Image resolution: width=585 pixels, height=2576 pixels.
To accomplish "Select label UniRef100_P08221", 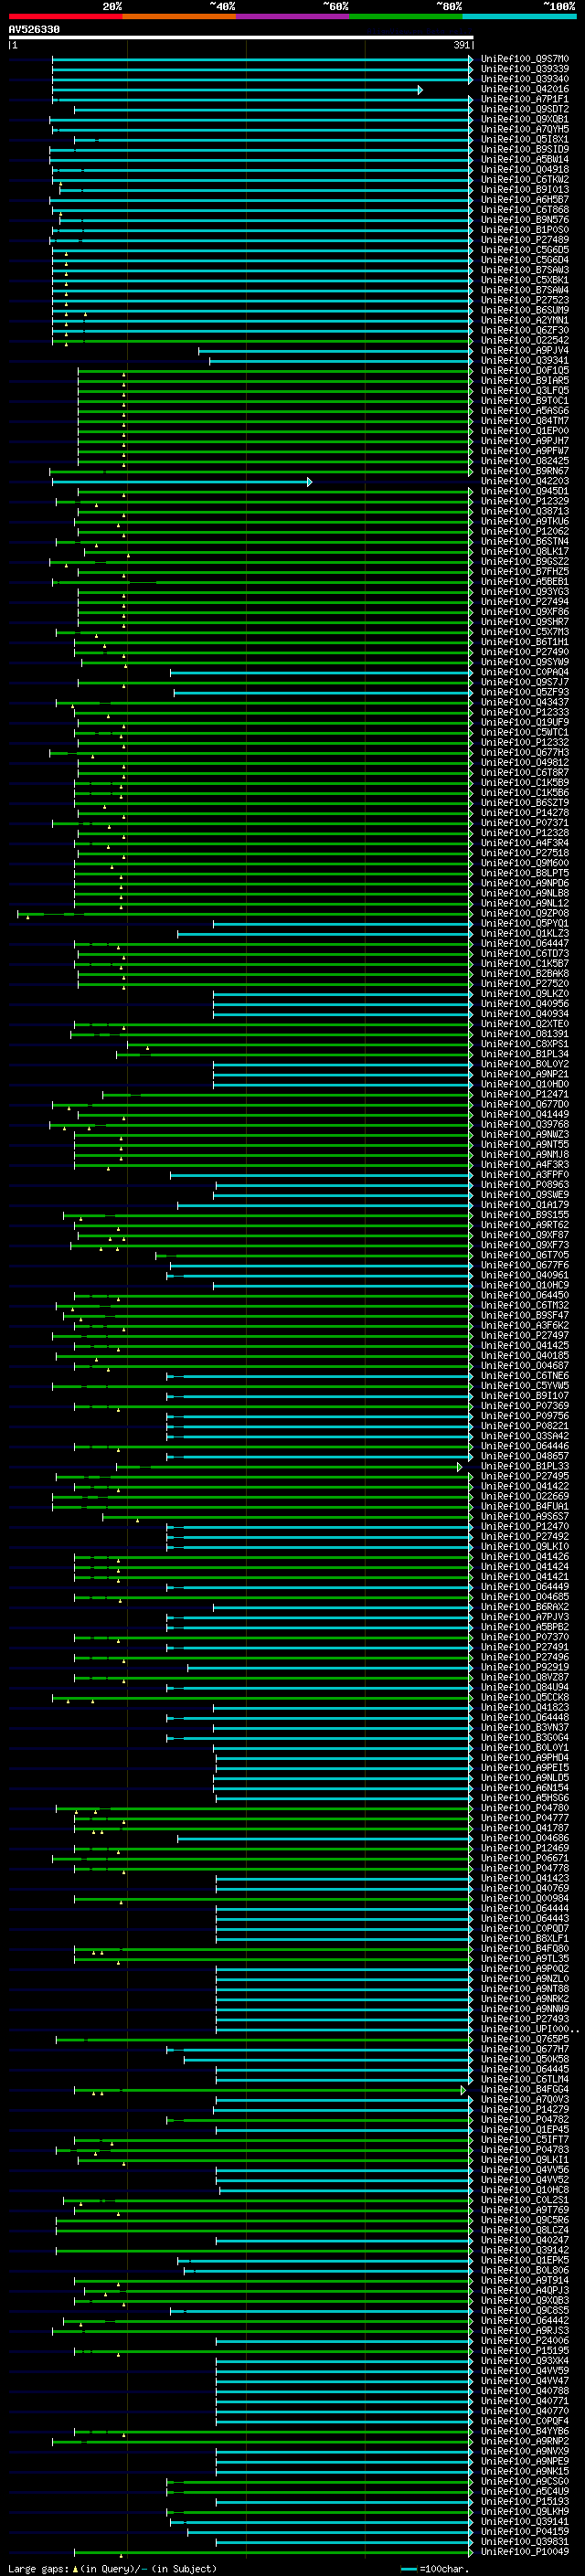I will 525,1426.
